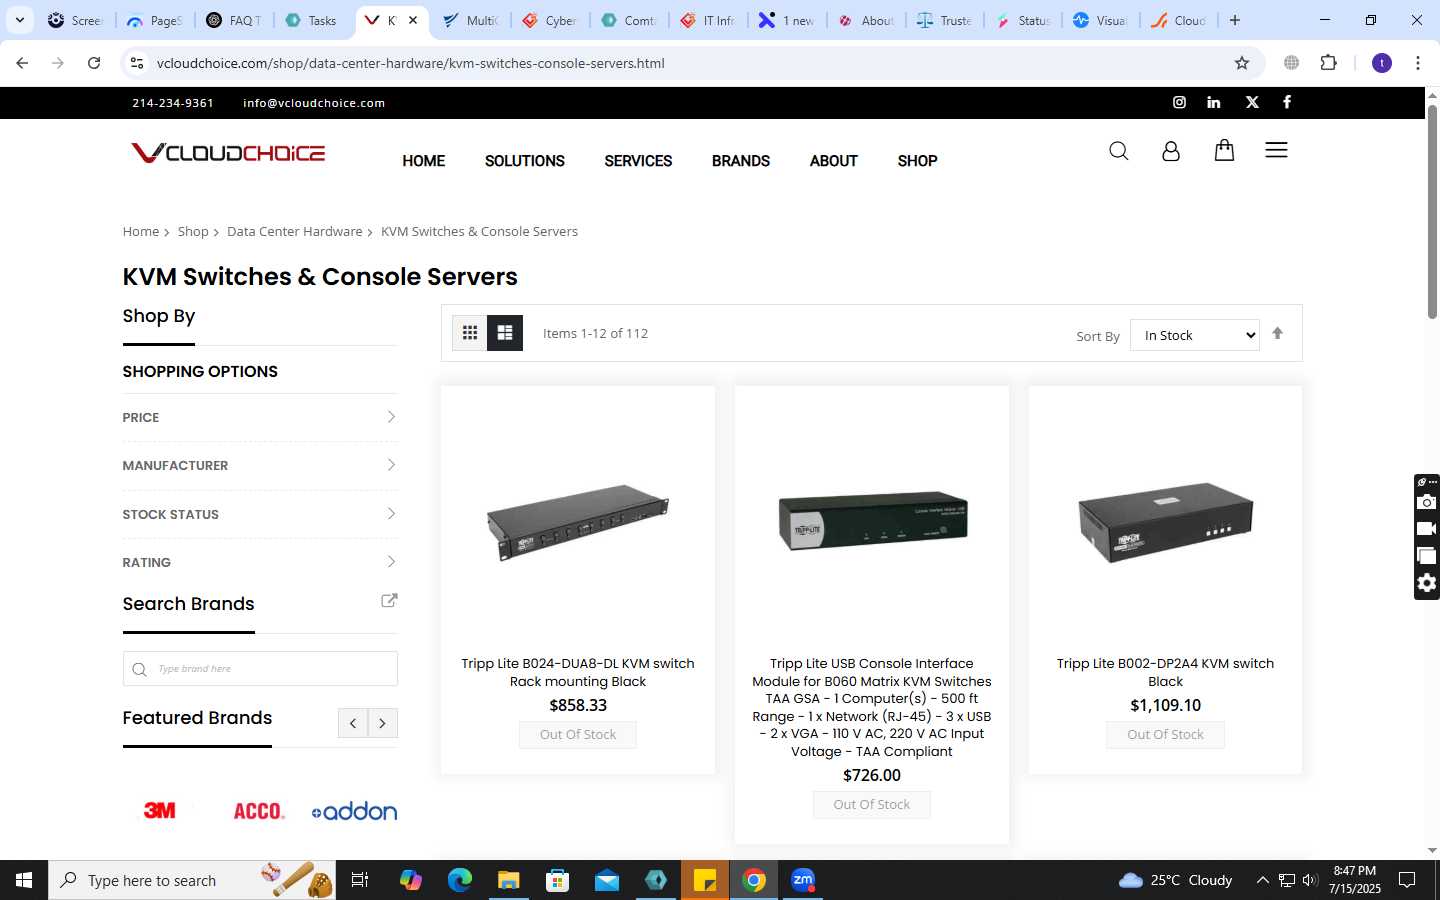Screen dimensions: 1440x900
Task: Open File Explorer from the taskbar
Action: point(508,880)
